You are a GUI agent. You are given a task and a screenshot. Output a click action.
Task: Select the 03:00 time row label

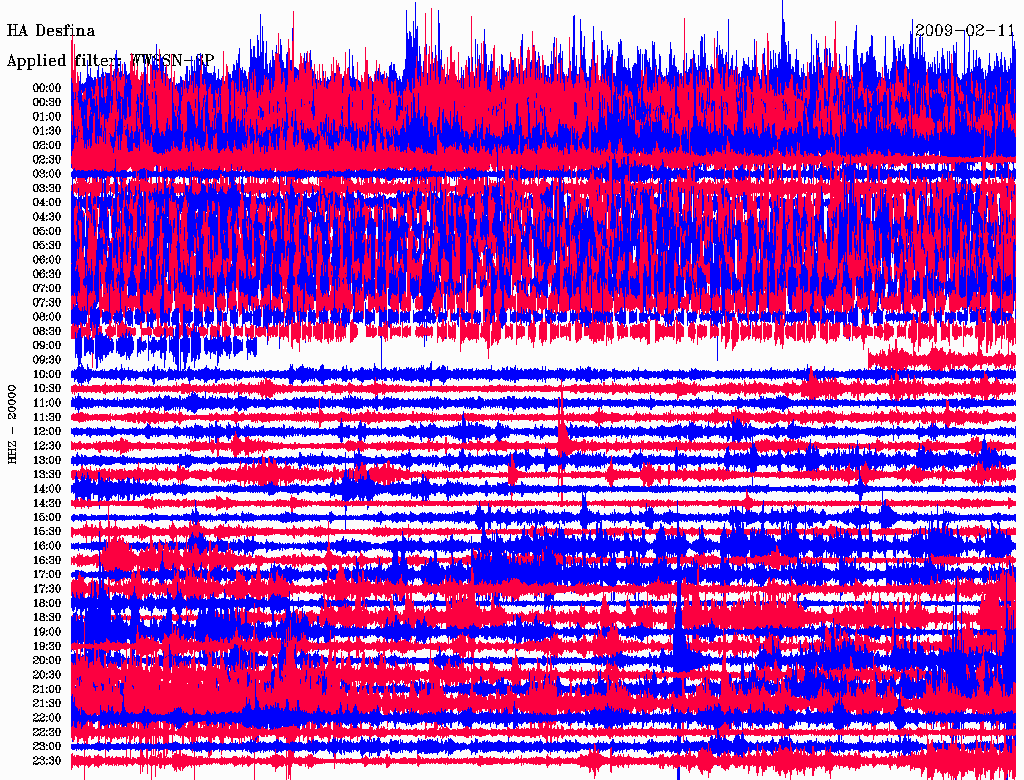pyautogui.click(x=47, y=174)
